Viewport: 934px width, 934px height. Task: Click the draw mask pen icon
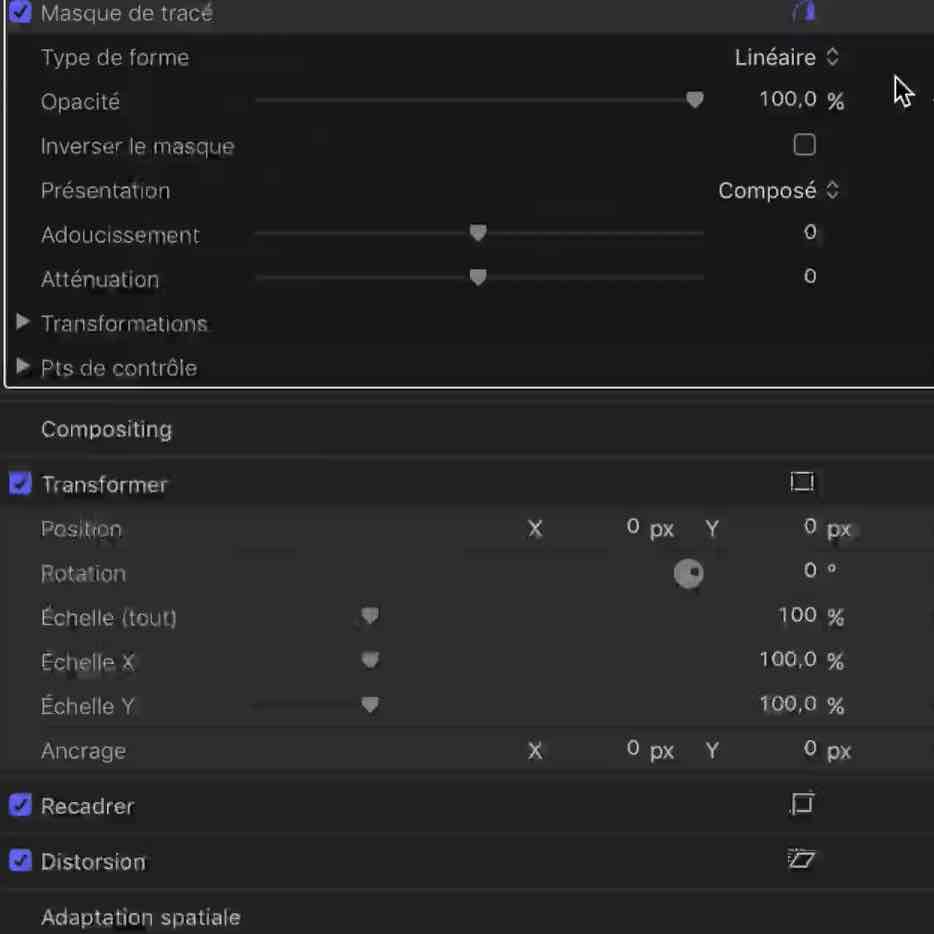tap(804, 12)
